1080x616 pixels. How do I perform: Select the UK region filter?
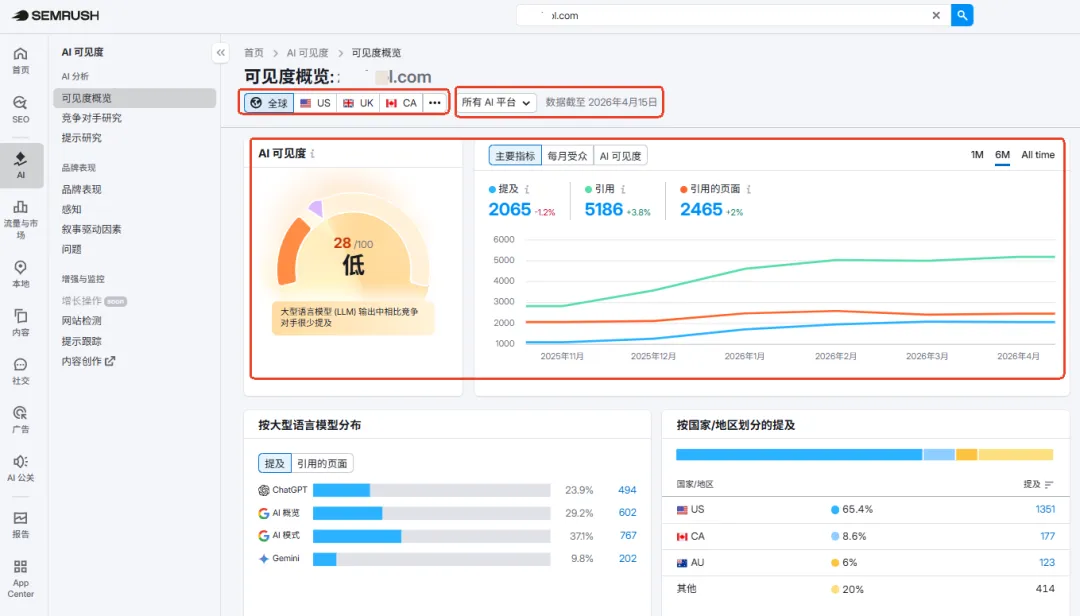point(358,103)
